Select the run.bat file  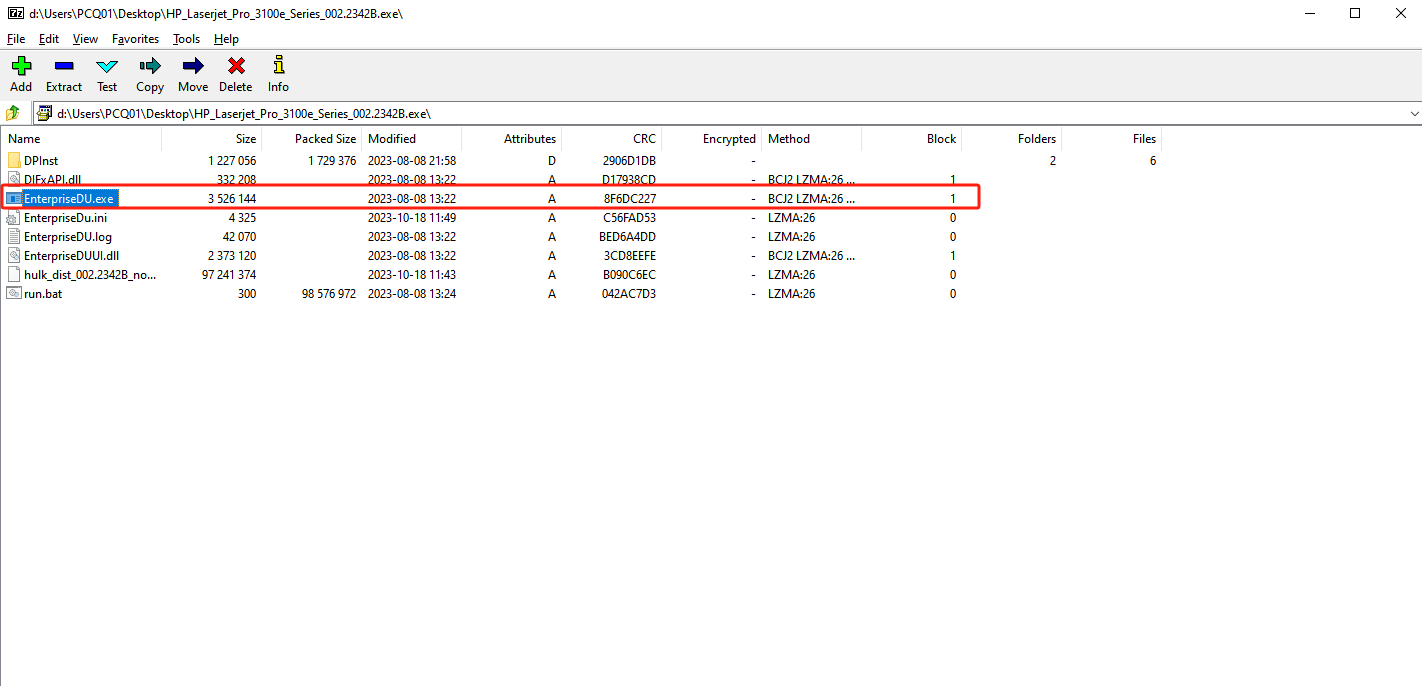click(44, 294)
